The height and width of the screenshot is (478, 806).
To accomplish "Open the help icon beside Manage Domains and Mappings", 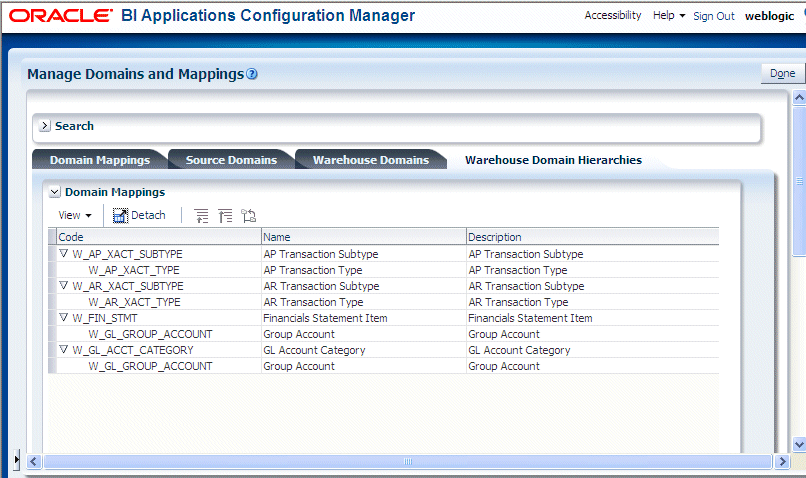I will coord(251,74).
